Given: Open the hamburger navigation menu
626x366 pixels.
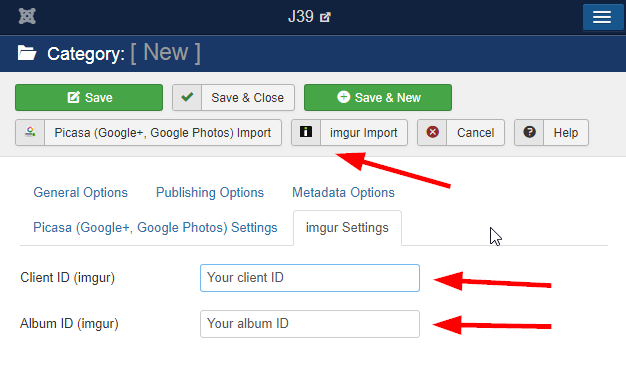Looking at the screenshot, I should [602, 17].
